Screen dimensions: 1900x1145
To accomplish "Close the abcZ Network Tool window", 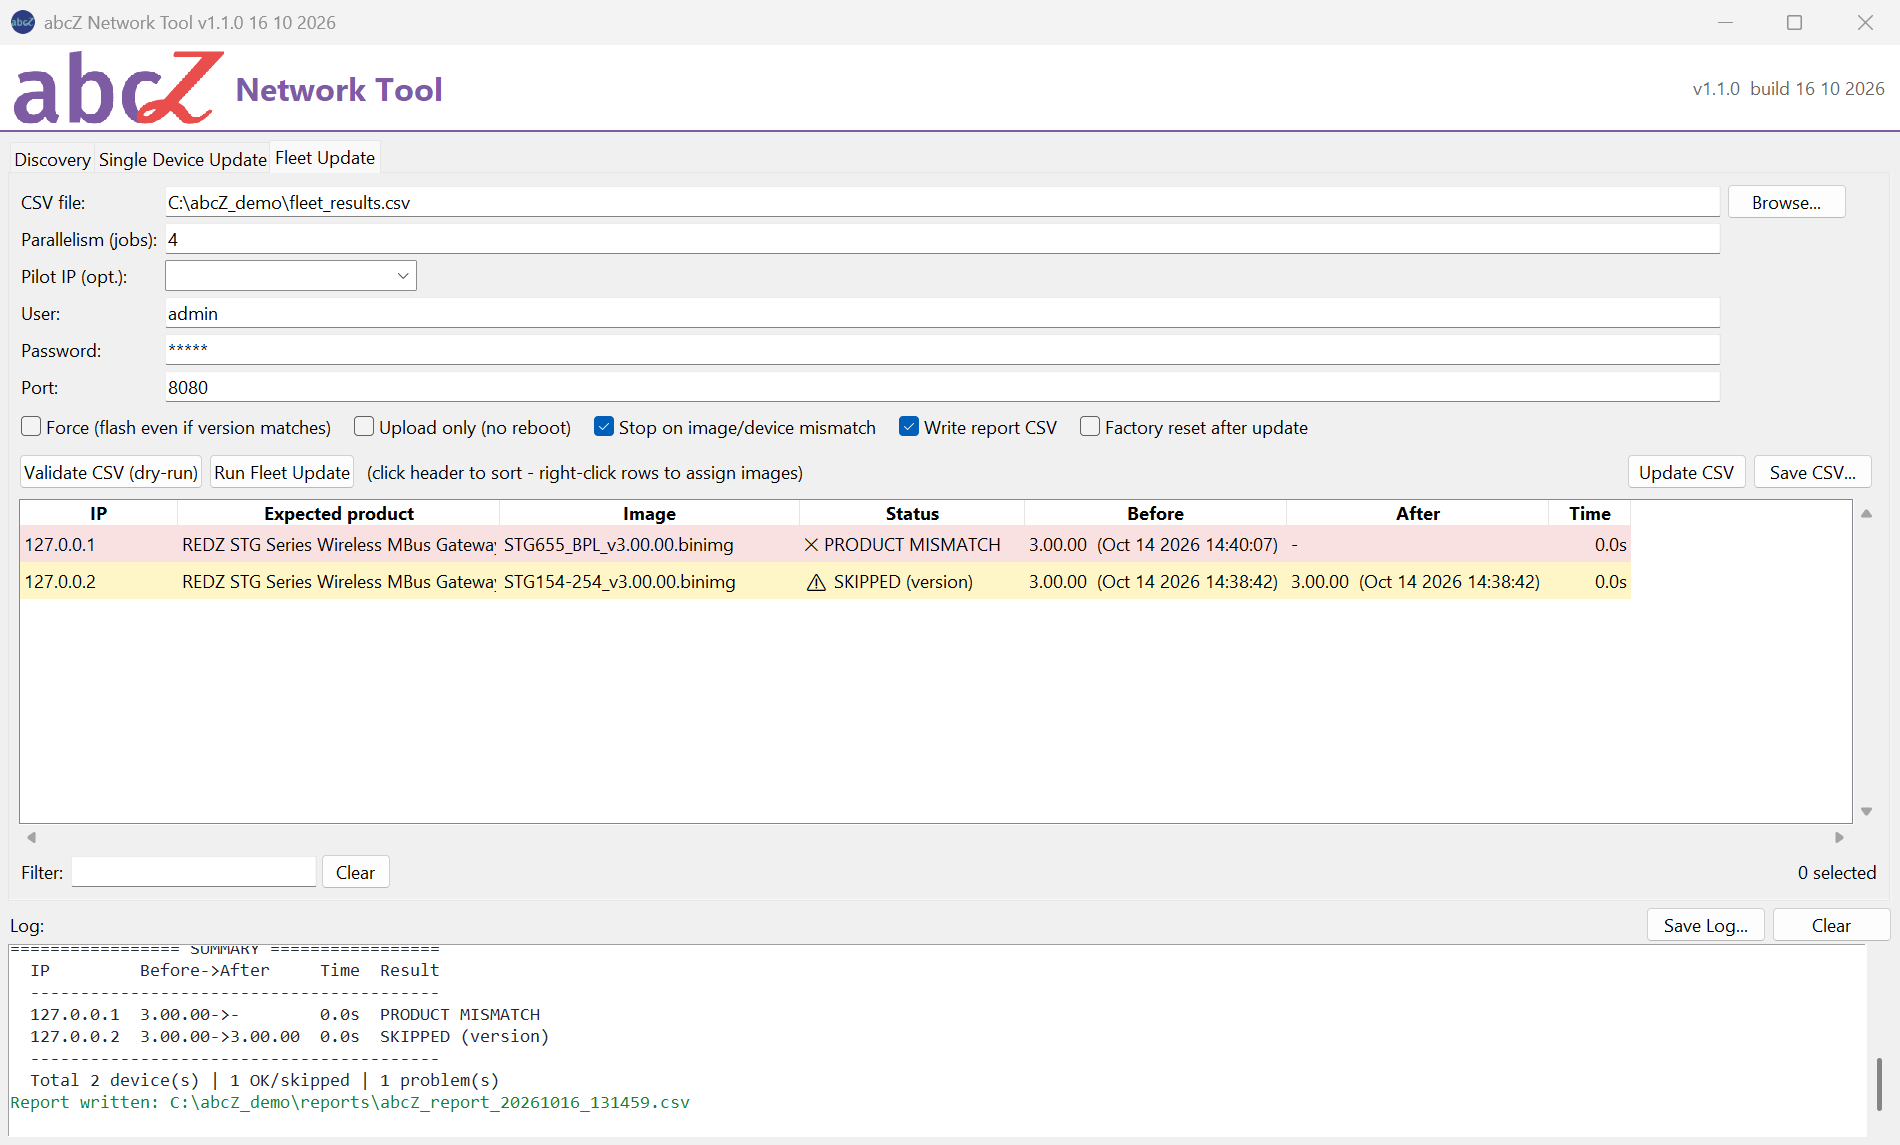I will pos(1865,22).
